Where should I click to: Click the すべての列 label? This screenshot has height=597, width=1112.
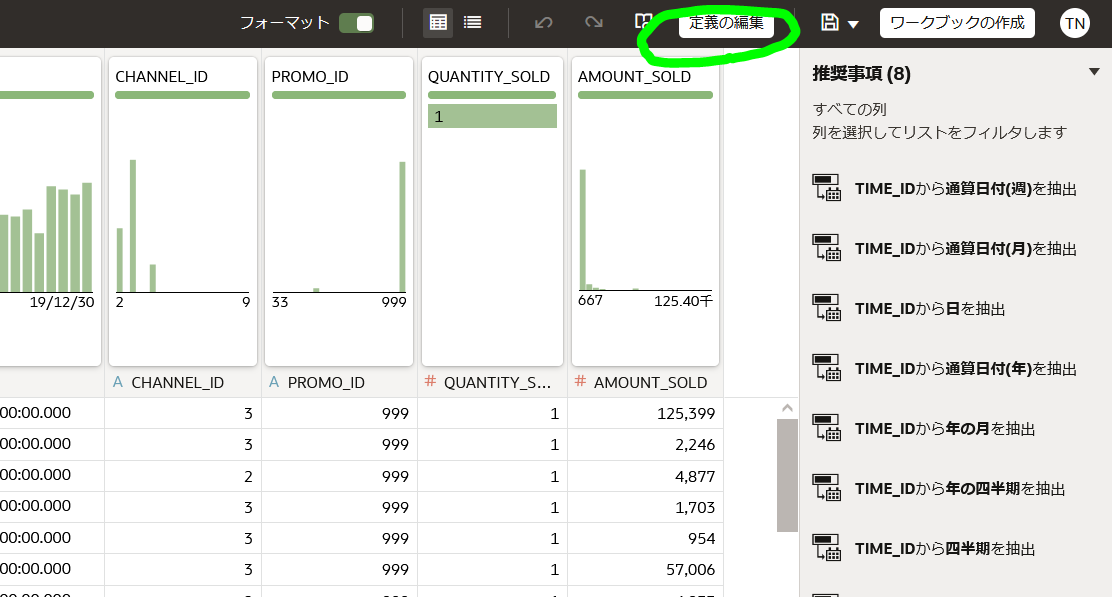coord(850,109)
